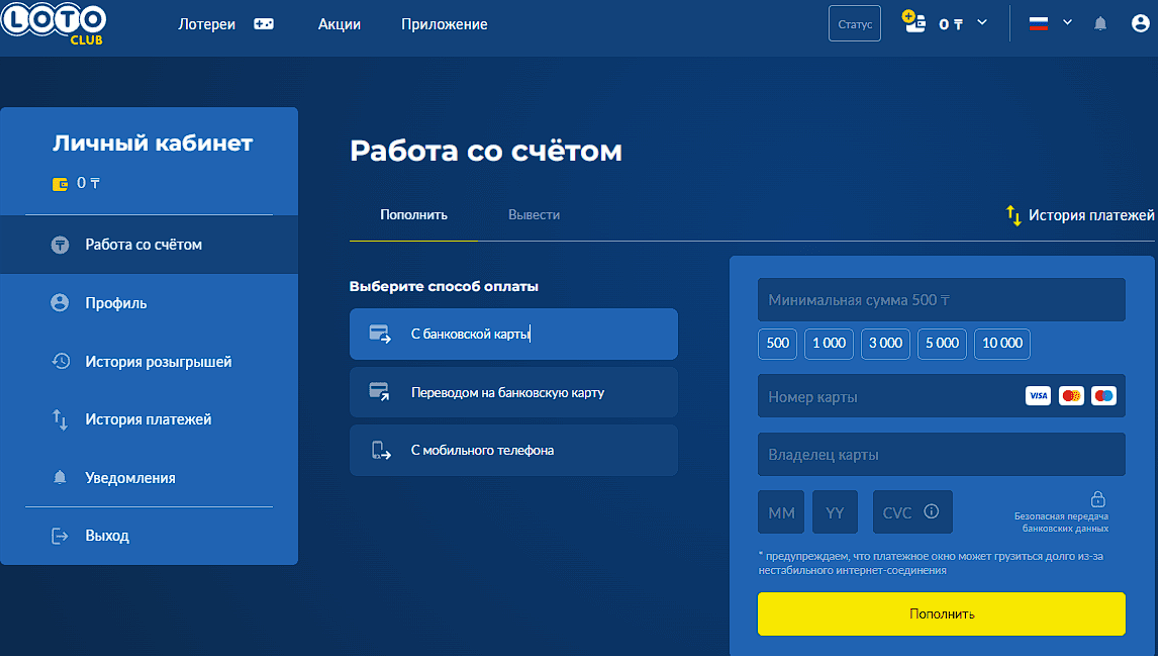Expand the language flag dropdown

[x=1050, y=23]
